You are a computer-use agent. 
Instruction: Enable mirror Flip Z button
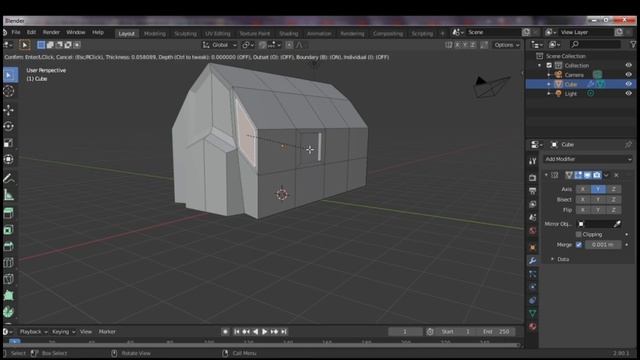point(613,210)
